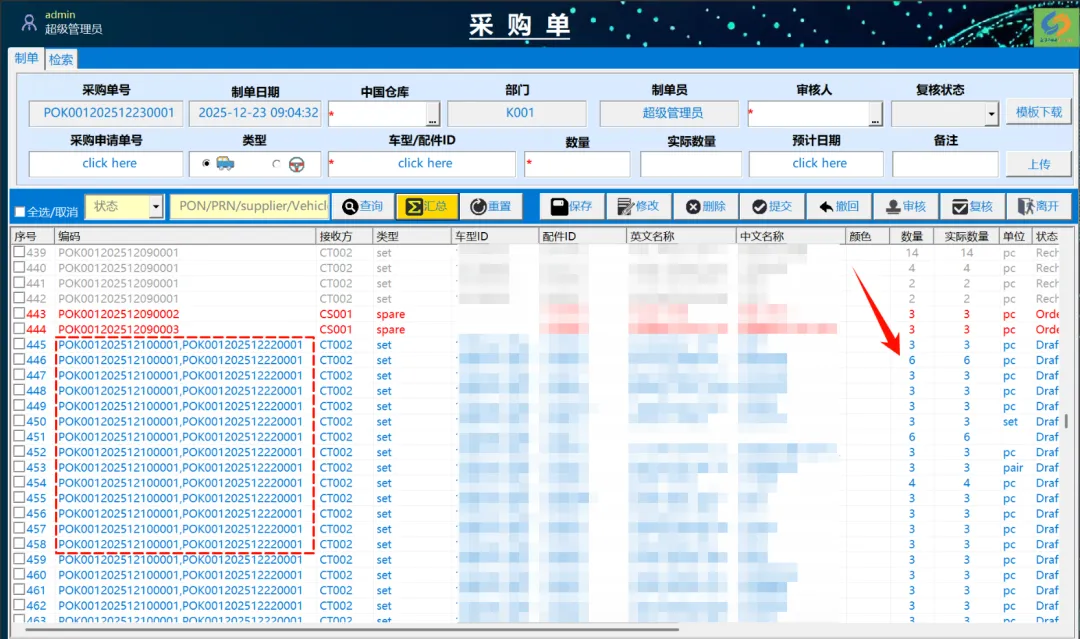Click the 模板下载 template download button

coord(1039,112)
